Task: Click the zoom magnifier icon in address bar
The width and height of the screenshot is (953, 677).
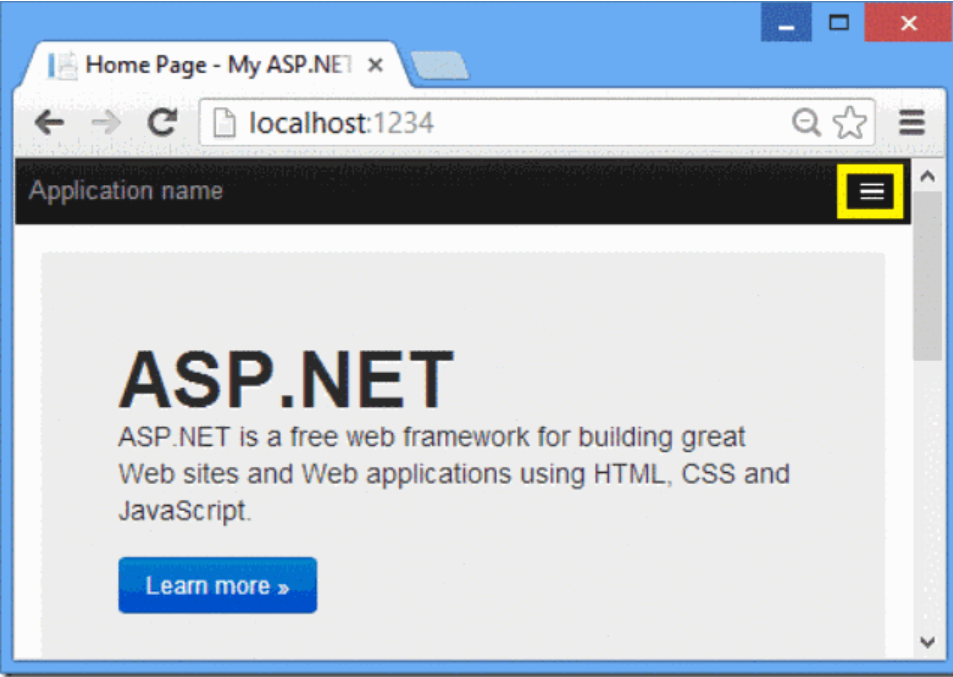Action: [x=805, y=123]
